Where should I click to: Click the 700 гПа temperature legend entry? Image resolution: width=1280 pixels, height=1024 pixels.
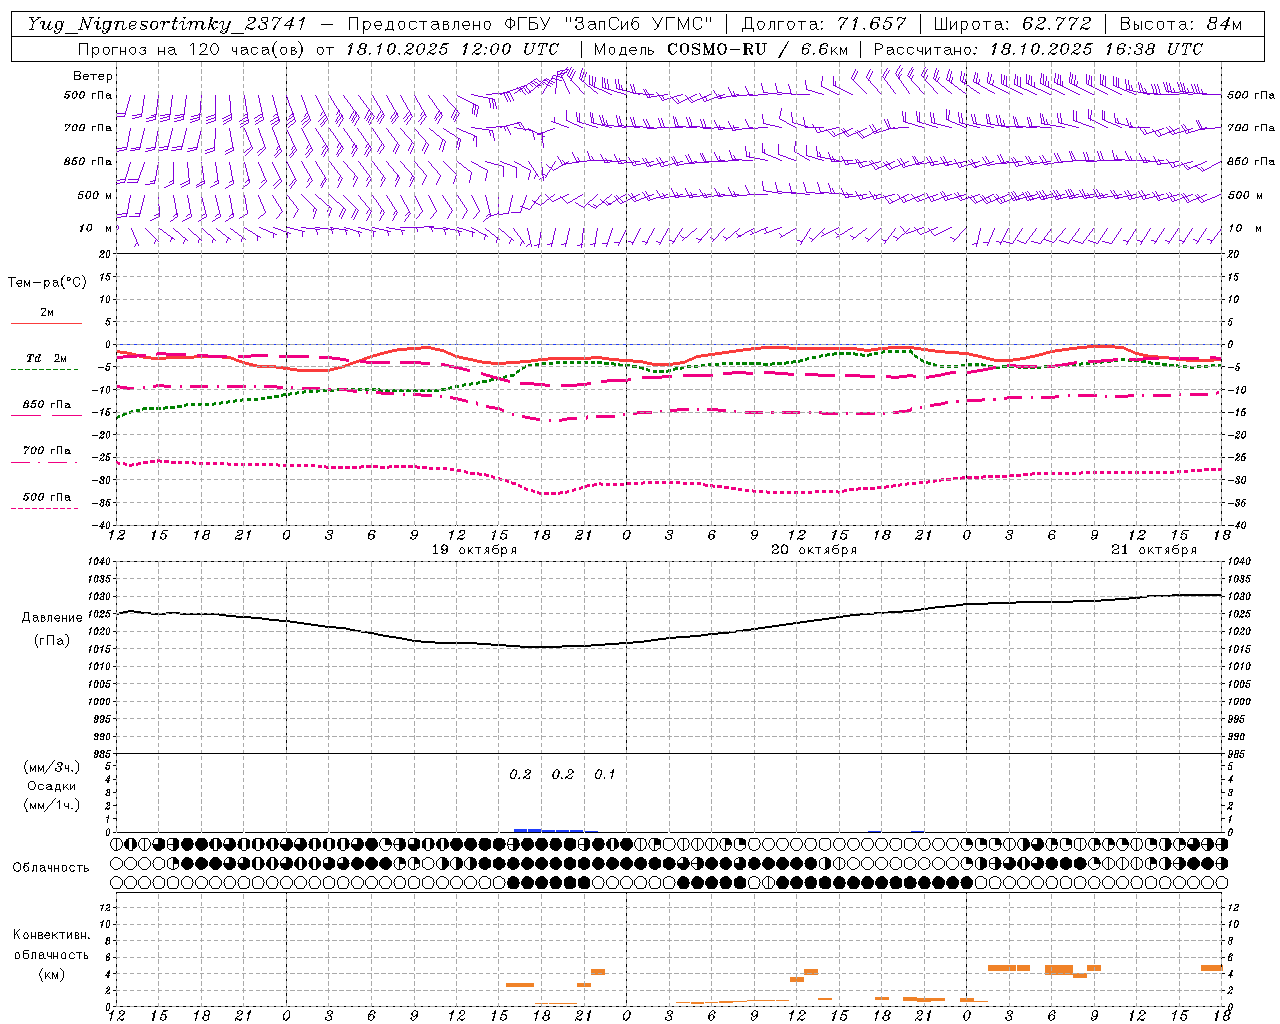click(47, 451)
